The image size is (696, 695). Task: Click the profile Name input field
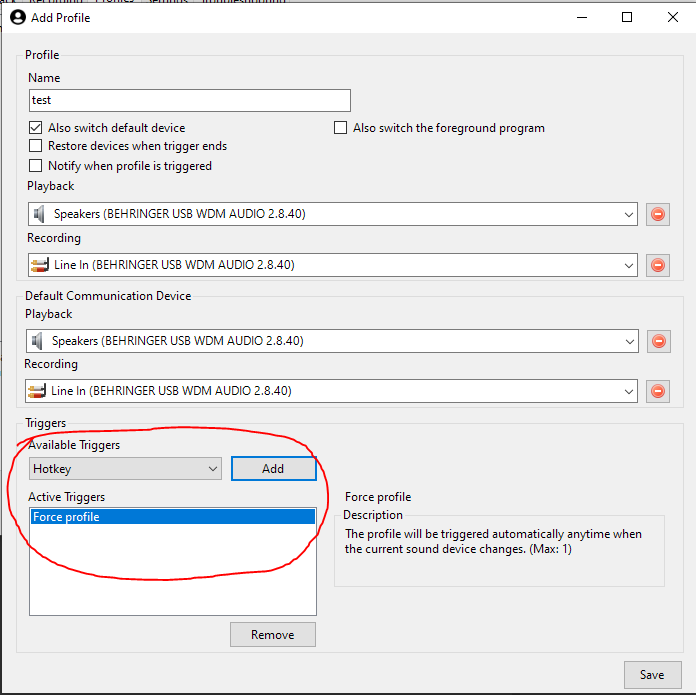pos(190,100)
